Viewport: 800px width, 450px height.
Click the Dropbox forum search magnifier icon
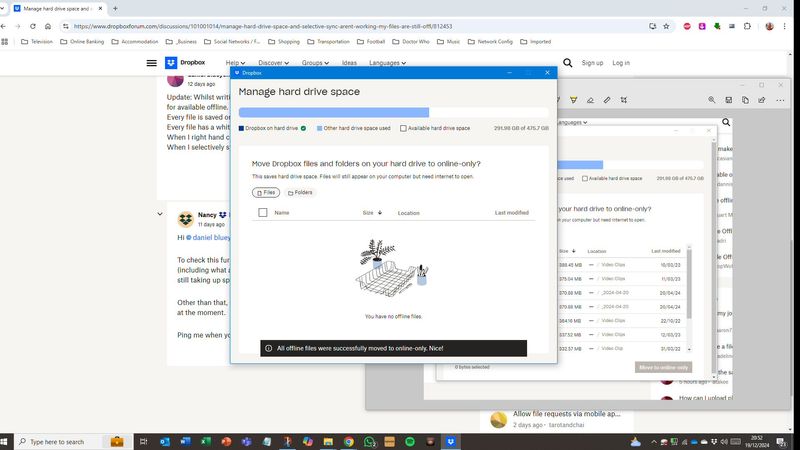567,63
